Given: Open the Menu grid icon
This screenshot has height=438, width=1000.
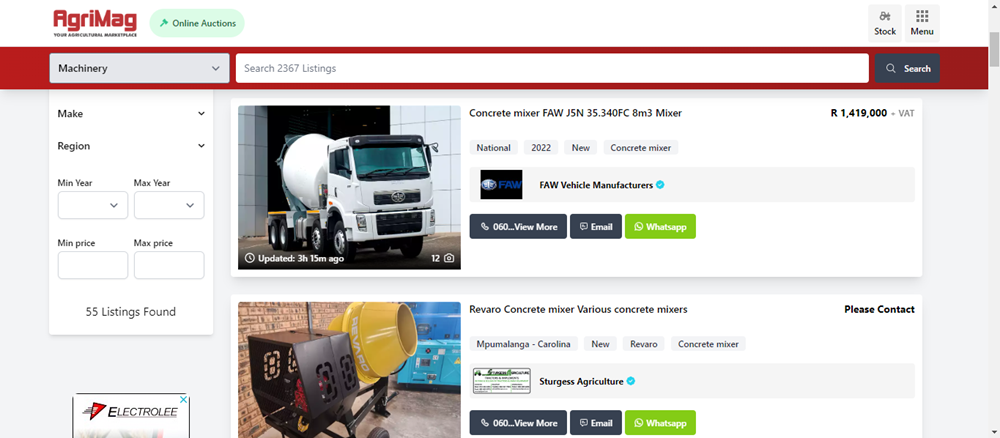Looking at the screenshot, I should (x=922, y=24).
